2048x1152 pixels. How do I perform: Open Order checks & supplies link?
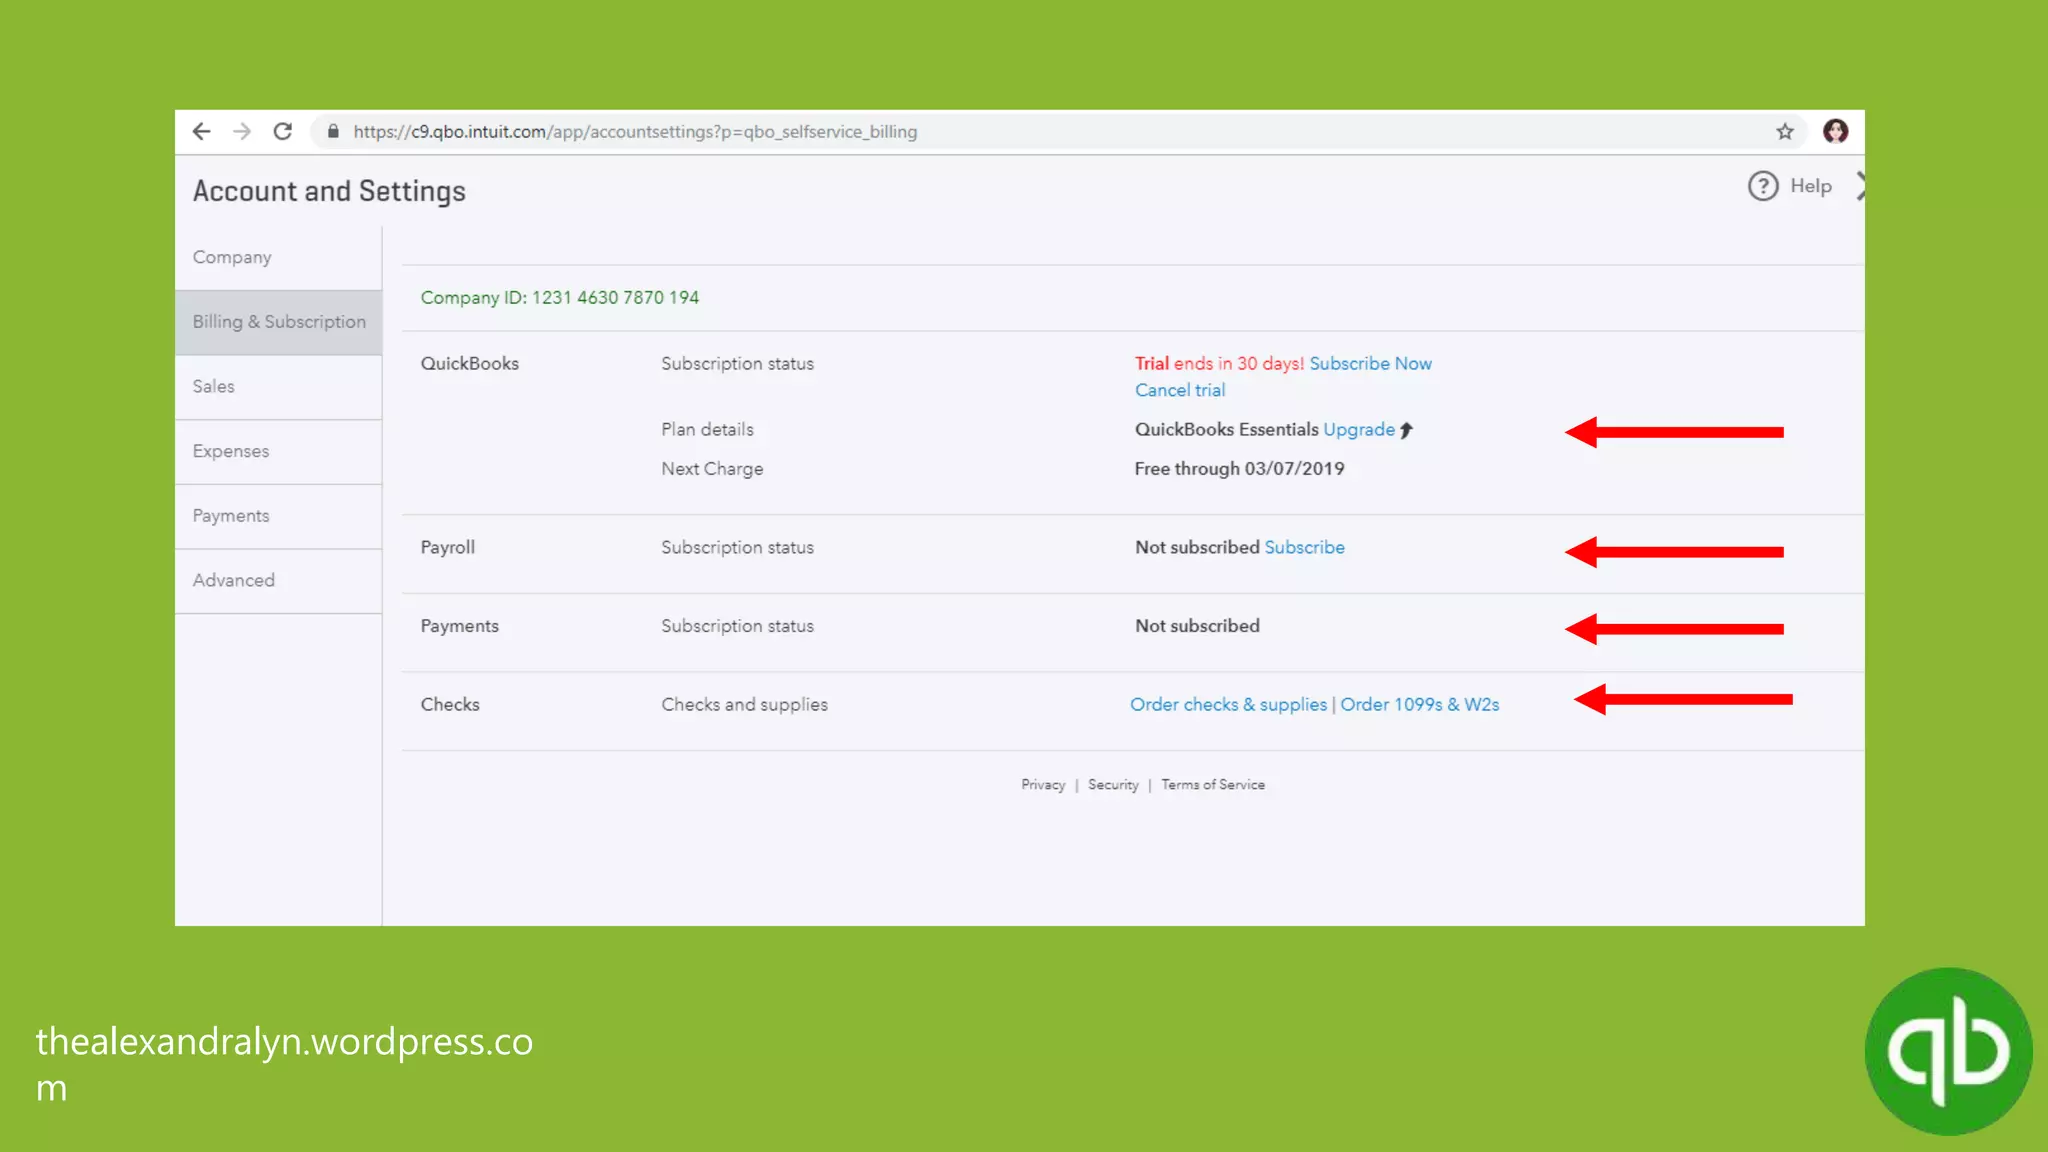1228,704
